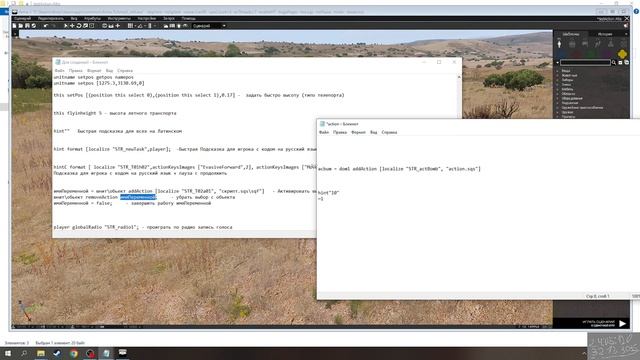The image size is (640, 360).
Task: Open the Запуск menu in editor
Action: tap(169, 18)
